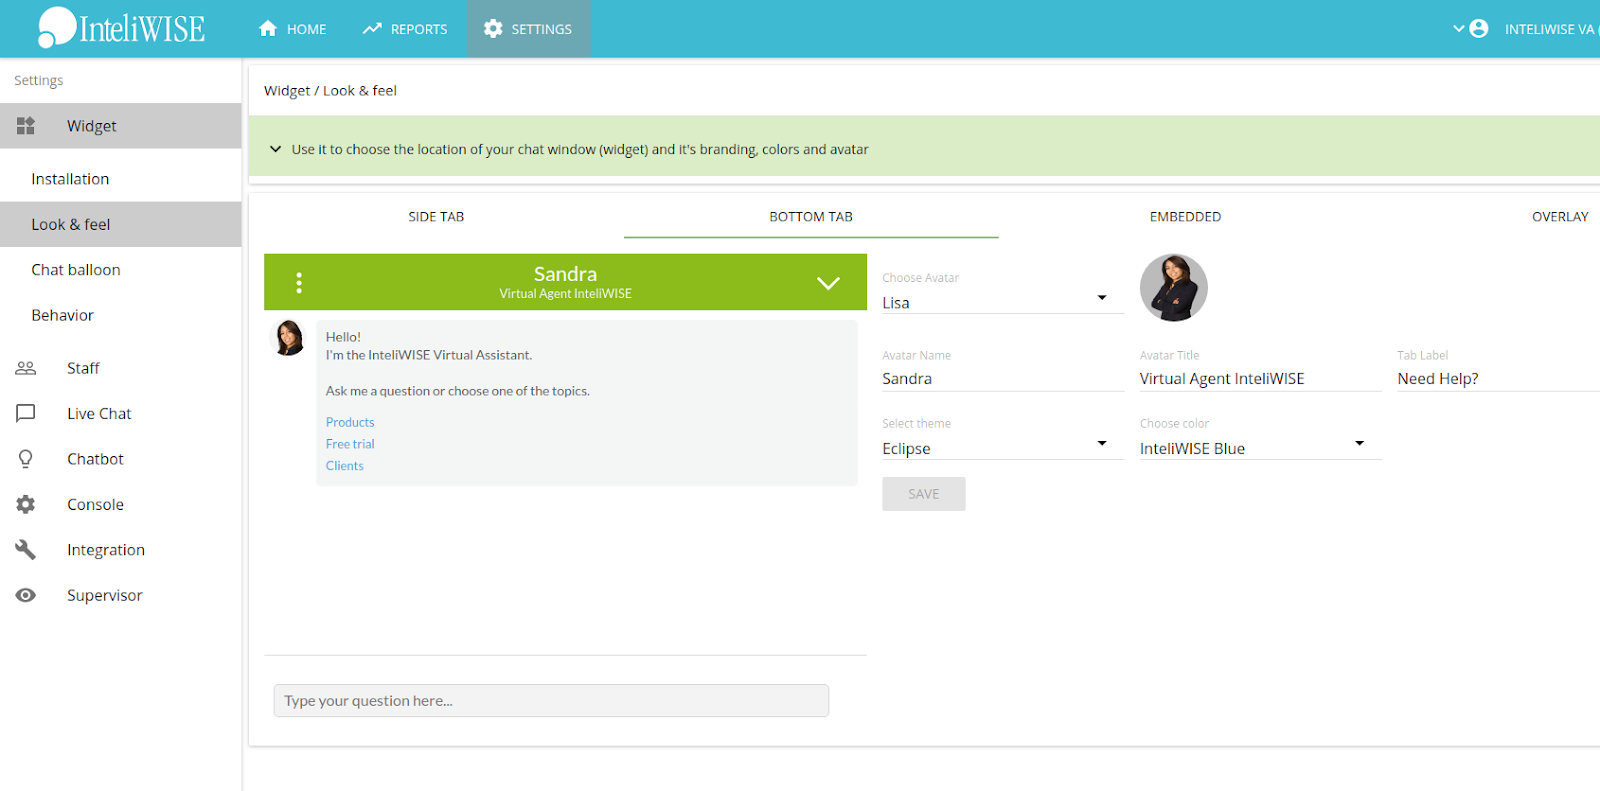Screen dimensions: 1600x791
Task: Click the Chatbot lightbulb icon
Action: point(26,459)
